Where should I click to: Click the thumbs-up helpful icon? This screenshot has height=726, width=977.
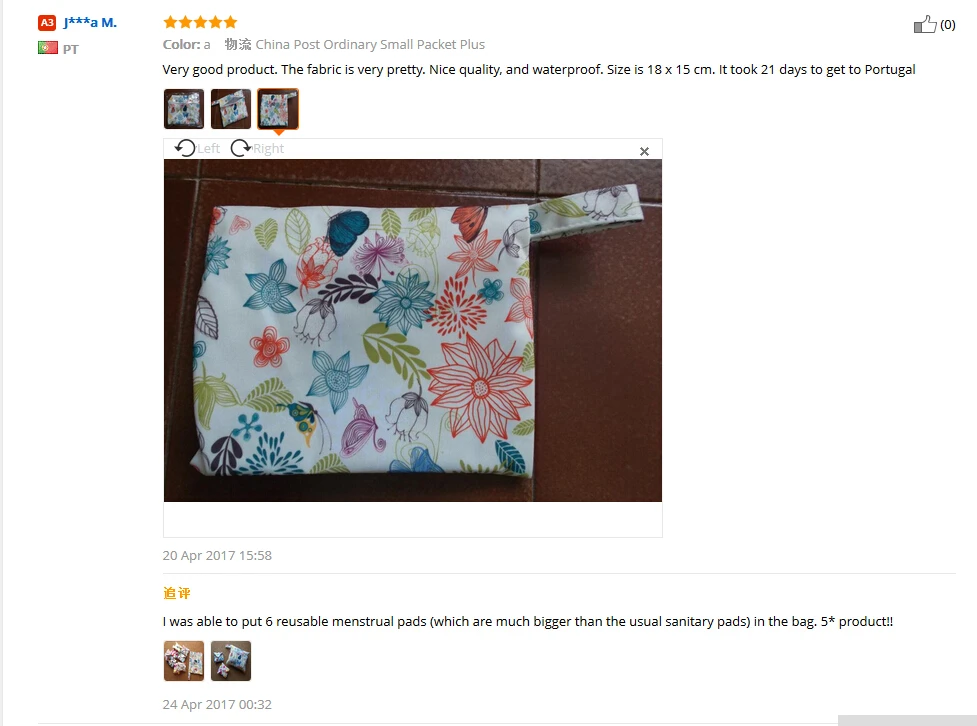tap(925, 24)
